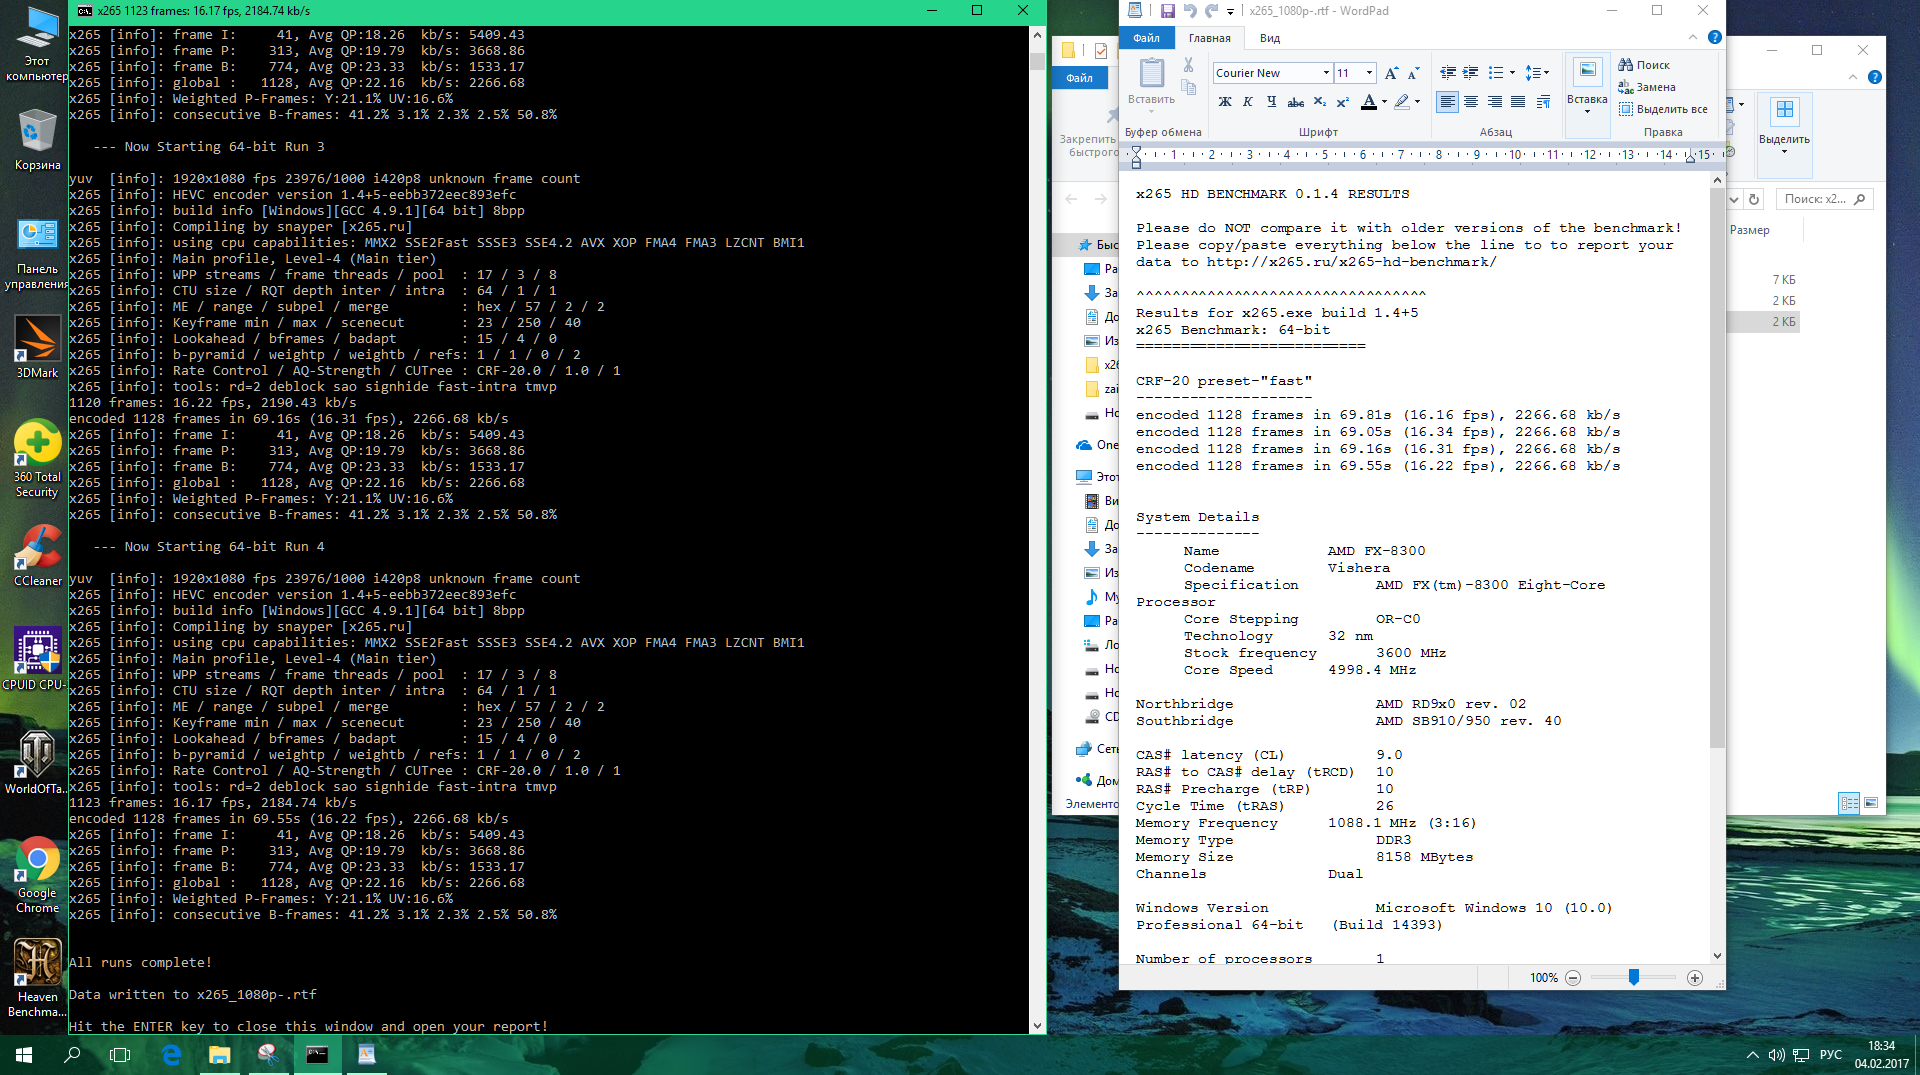Click the cut scissors icon in WordPad
The height and width of the screenshot is (1075, 1920).
click(1188, 64)
